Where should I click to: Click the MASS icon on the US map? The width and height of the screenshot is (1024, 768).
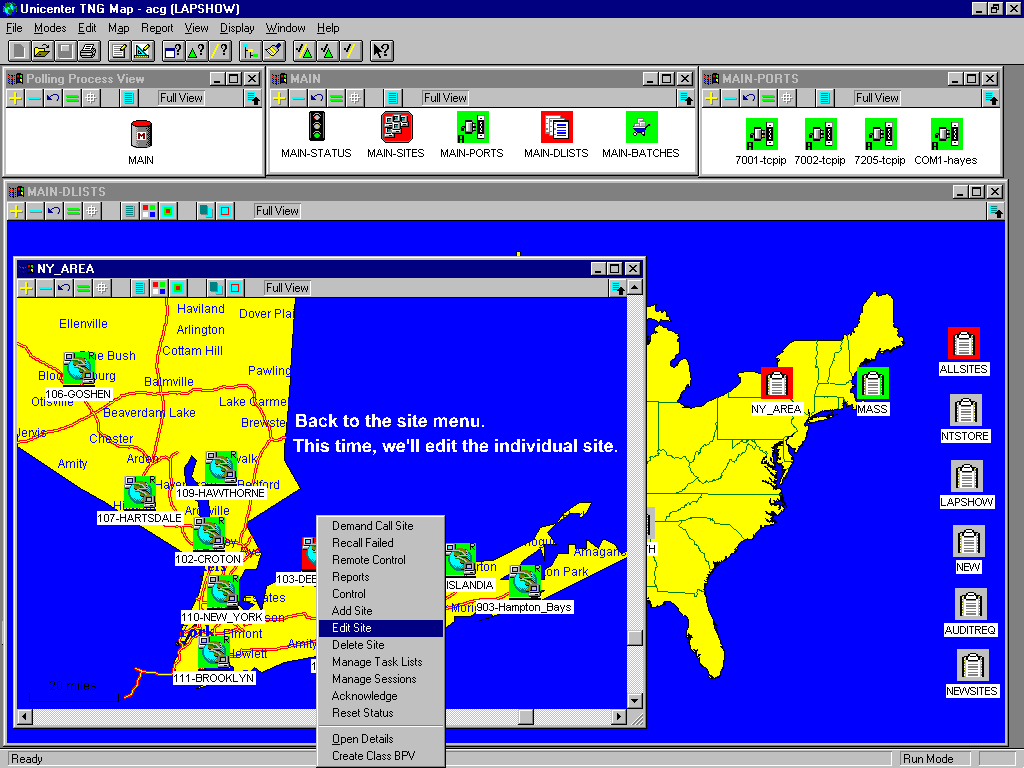(x=872, y=383)
